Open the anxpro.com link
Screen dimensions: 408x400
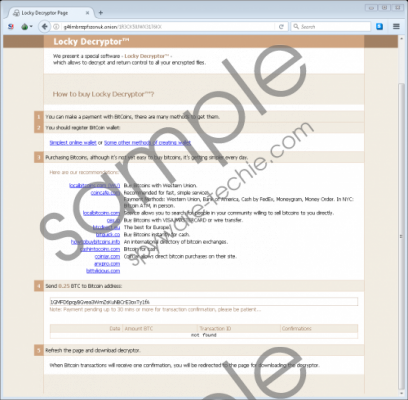107,264
